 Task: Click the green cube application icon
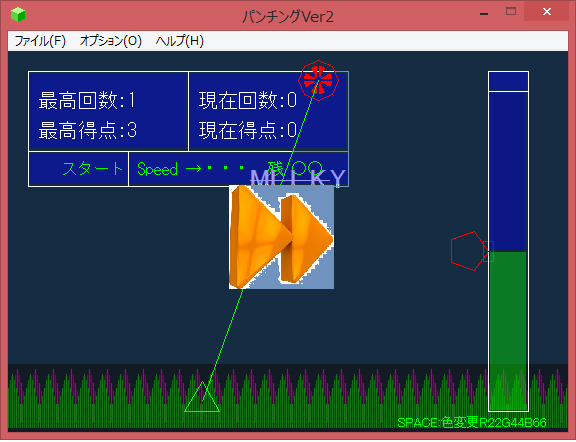(x=18, y=15)
